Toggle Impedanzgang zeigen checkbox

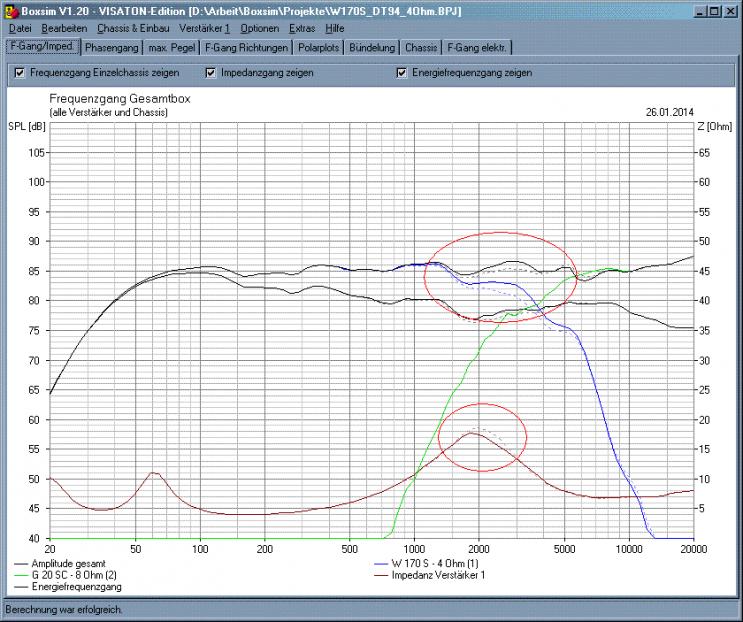210,73
